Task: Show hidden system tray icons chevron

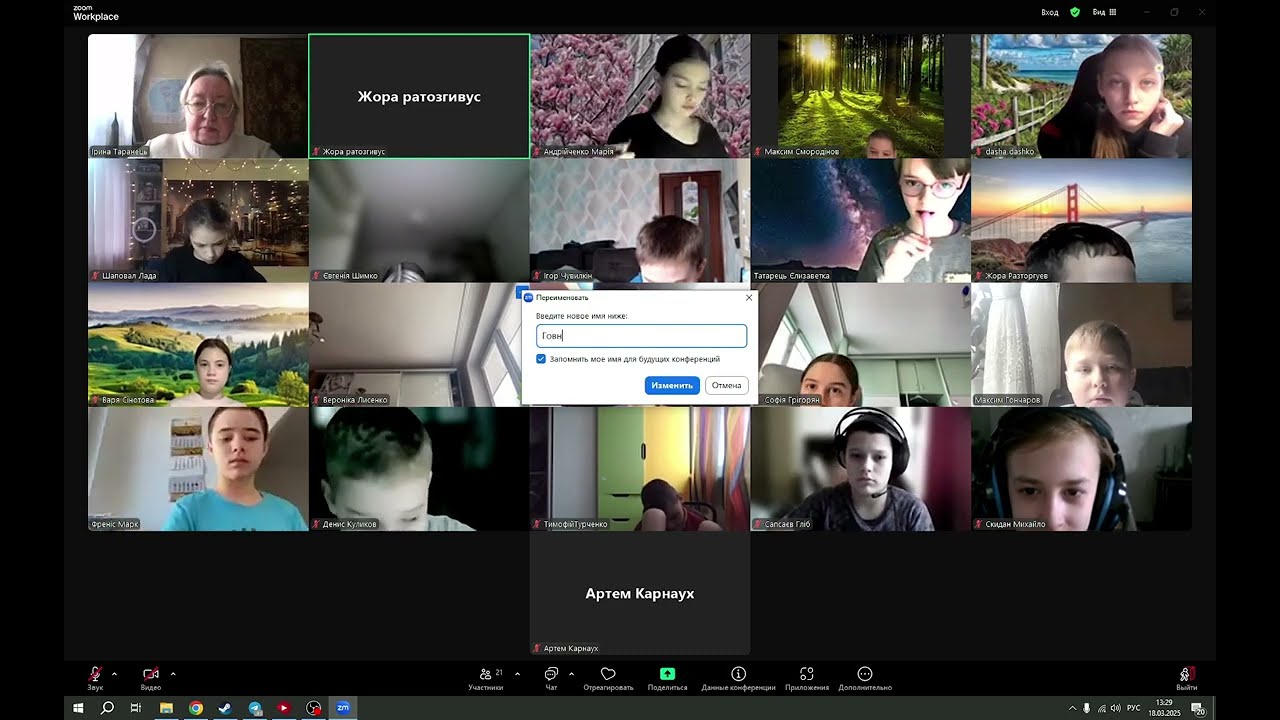Action: tap(1073, 709)
